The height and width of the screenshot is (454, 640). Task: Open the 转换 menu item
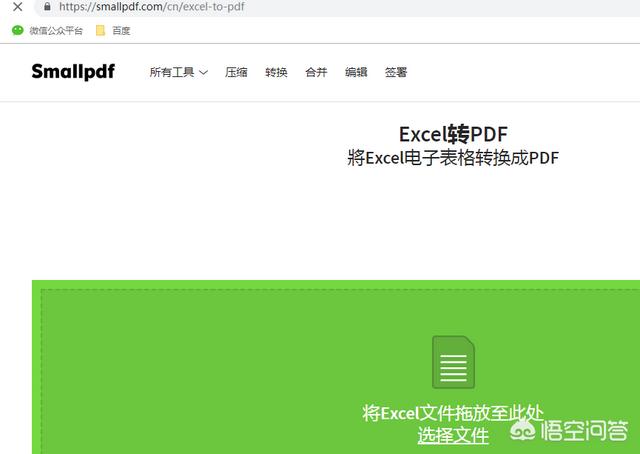click(x=276, y=72)
